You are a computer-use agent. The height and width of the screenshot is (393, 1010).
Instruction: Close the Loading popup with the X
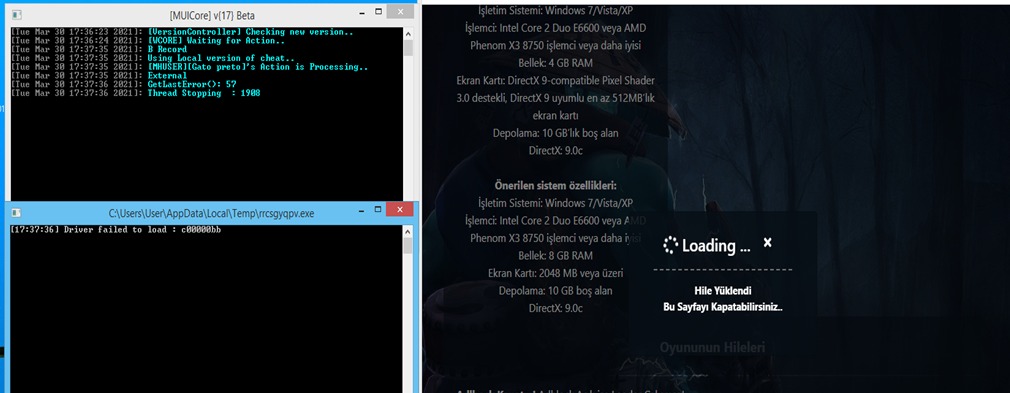pyautogui.click(x=767, y=242)
